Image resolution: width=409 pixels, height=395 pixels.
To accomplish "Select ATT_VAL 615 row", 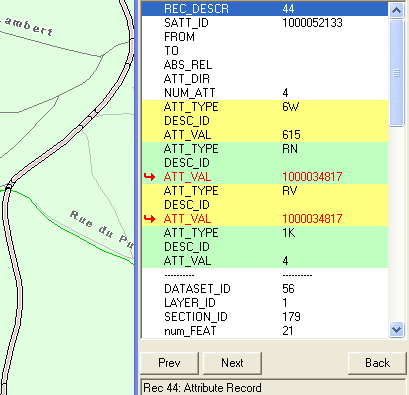I will click(265, 135).
